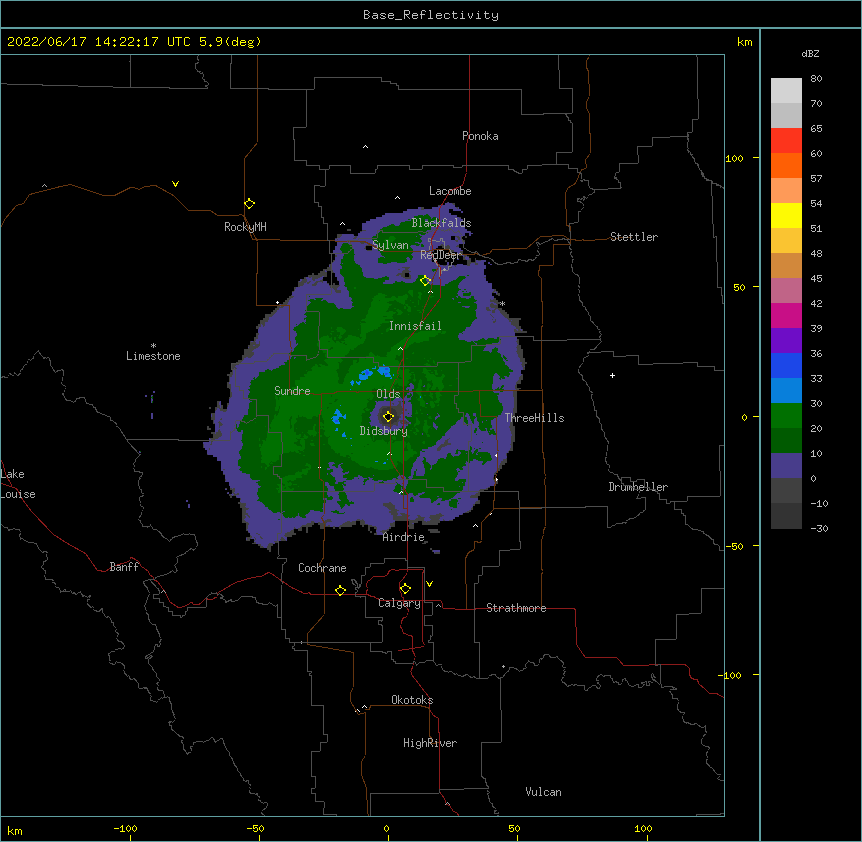The height and width of the screenshot is (842, 862).
Task: Click the Drumheller label
Action: (638, 487)
